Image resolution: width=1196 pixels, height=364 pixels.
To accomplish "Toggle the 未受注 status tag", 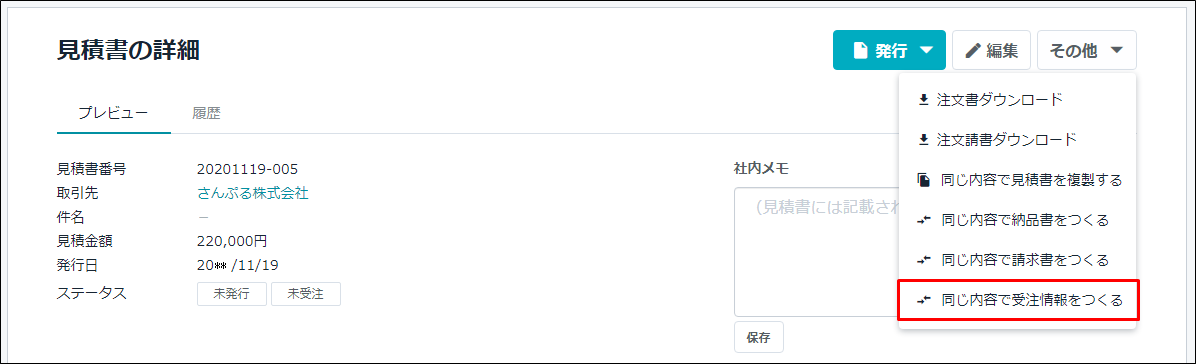I will pyautogui.click(x=305, y=295).
